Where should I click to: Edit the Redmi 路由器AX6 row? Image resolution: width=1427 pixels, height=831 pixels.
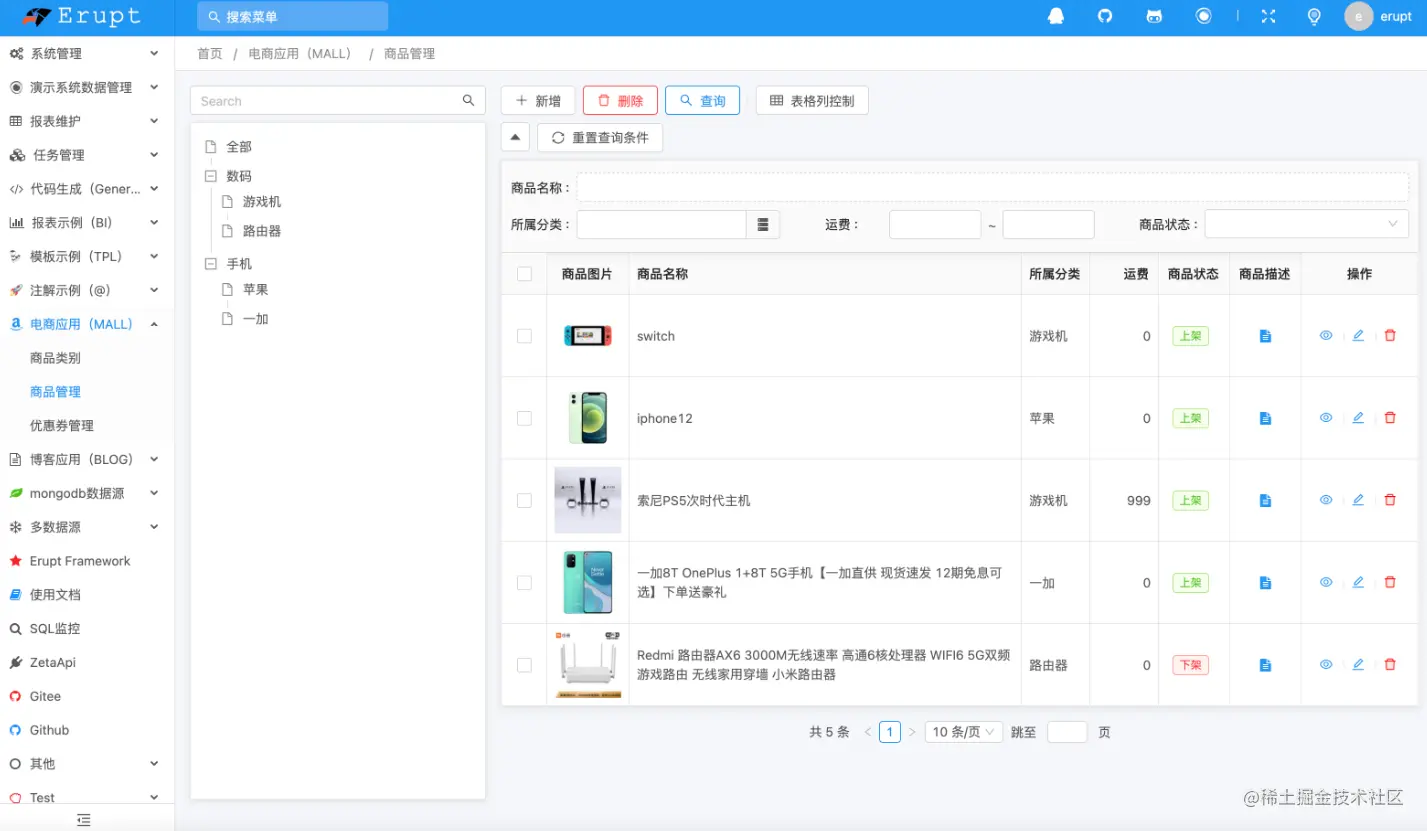[1358, 664]
